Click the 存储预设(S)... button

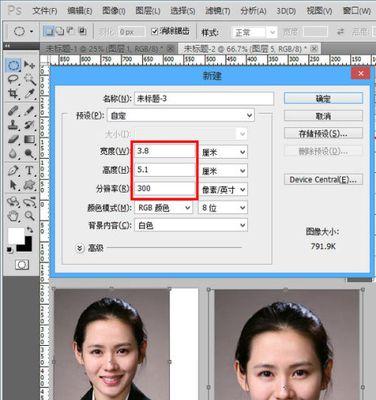[x=323, y=133]
